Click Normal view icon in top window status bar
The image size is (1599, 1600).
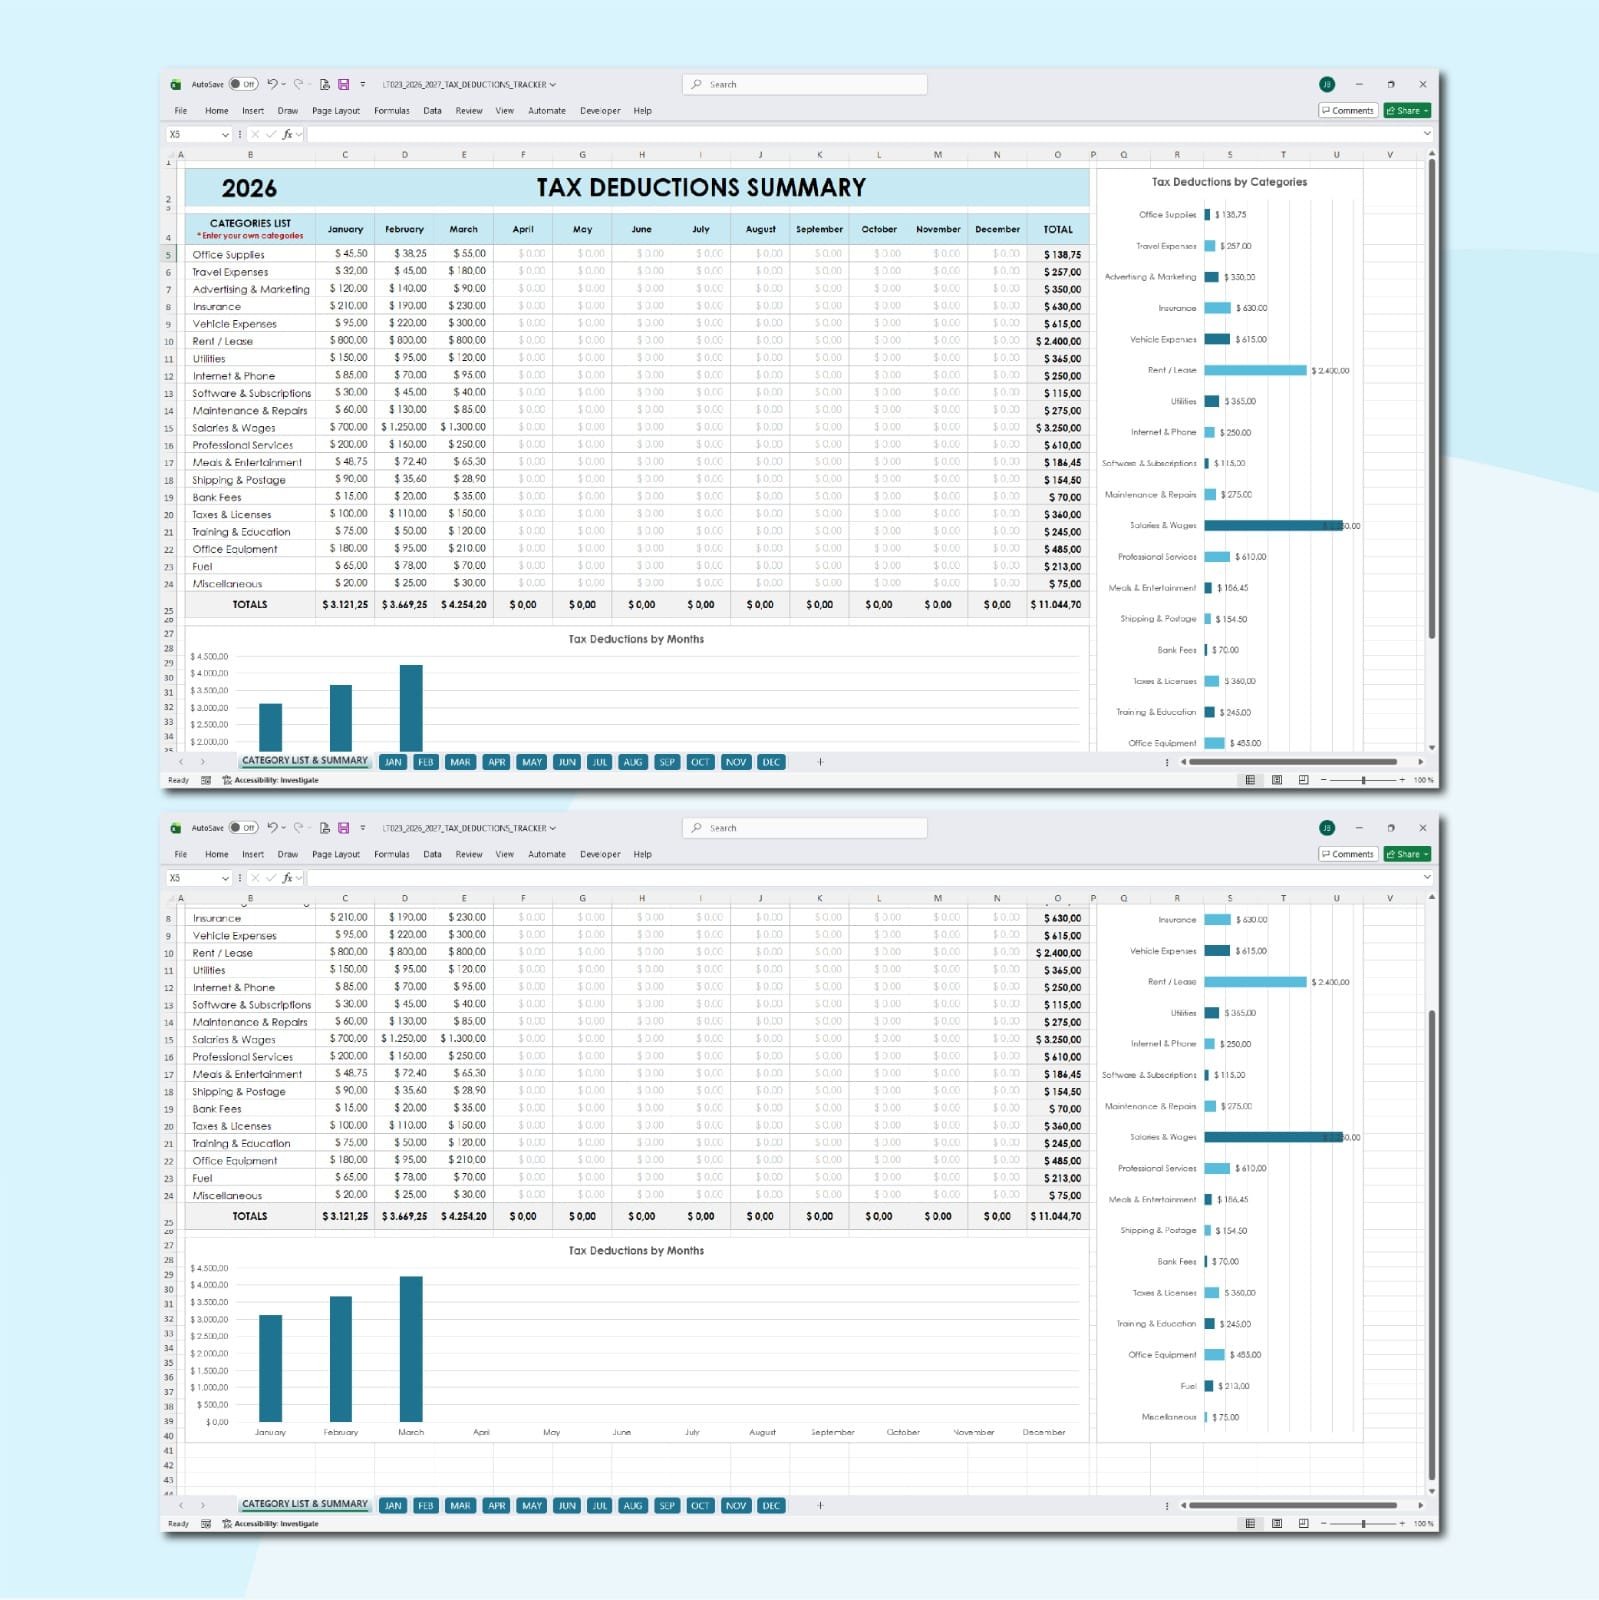[1250, 780]
